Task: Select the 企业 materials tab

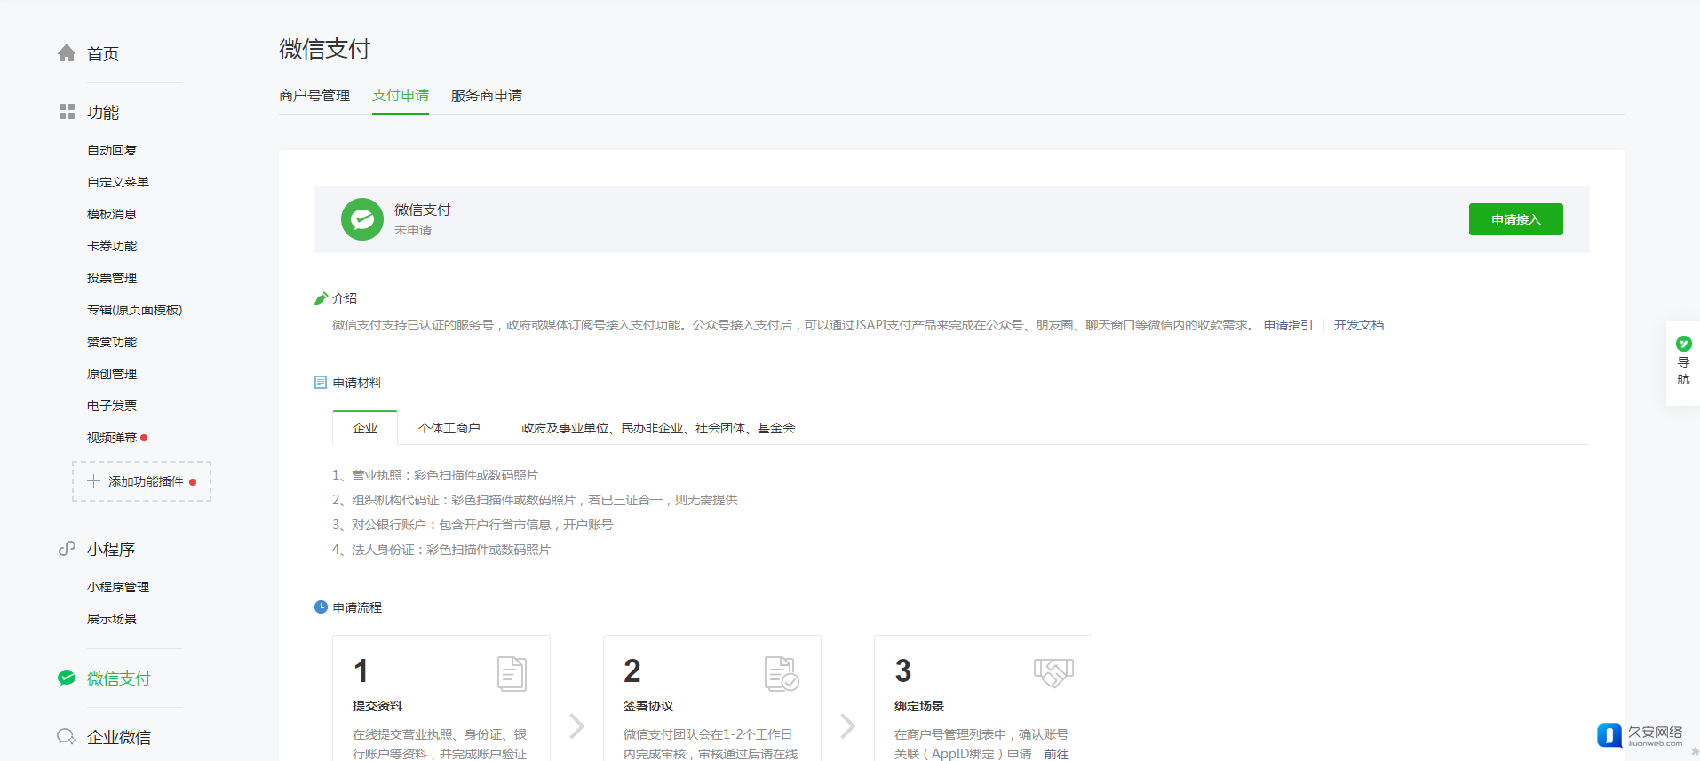Action: [x=365, y=428]
